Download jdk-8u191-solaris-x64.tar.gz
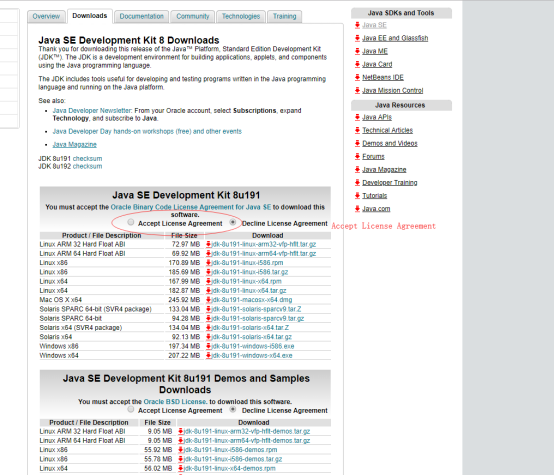Screen dimensions: 554x475 coord(252,337)
